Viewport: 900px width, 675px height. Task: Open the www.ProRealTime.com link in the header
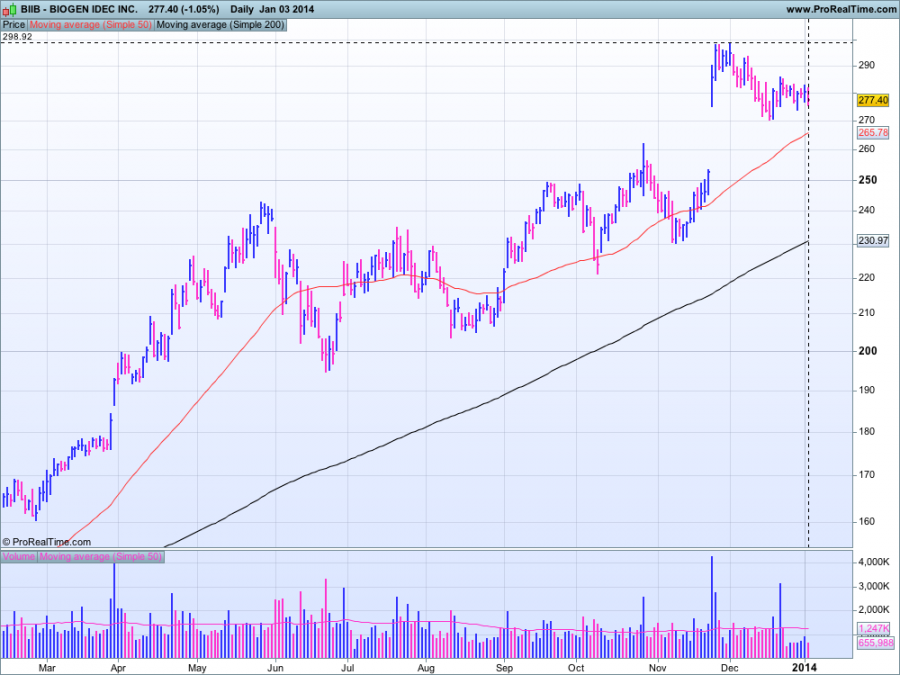pyautogui.click(x=841, y=9)
